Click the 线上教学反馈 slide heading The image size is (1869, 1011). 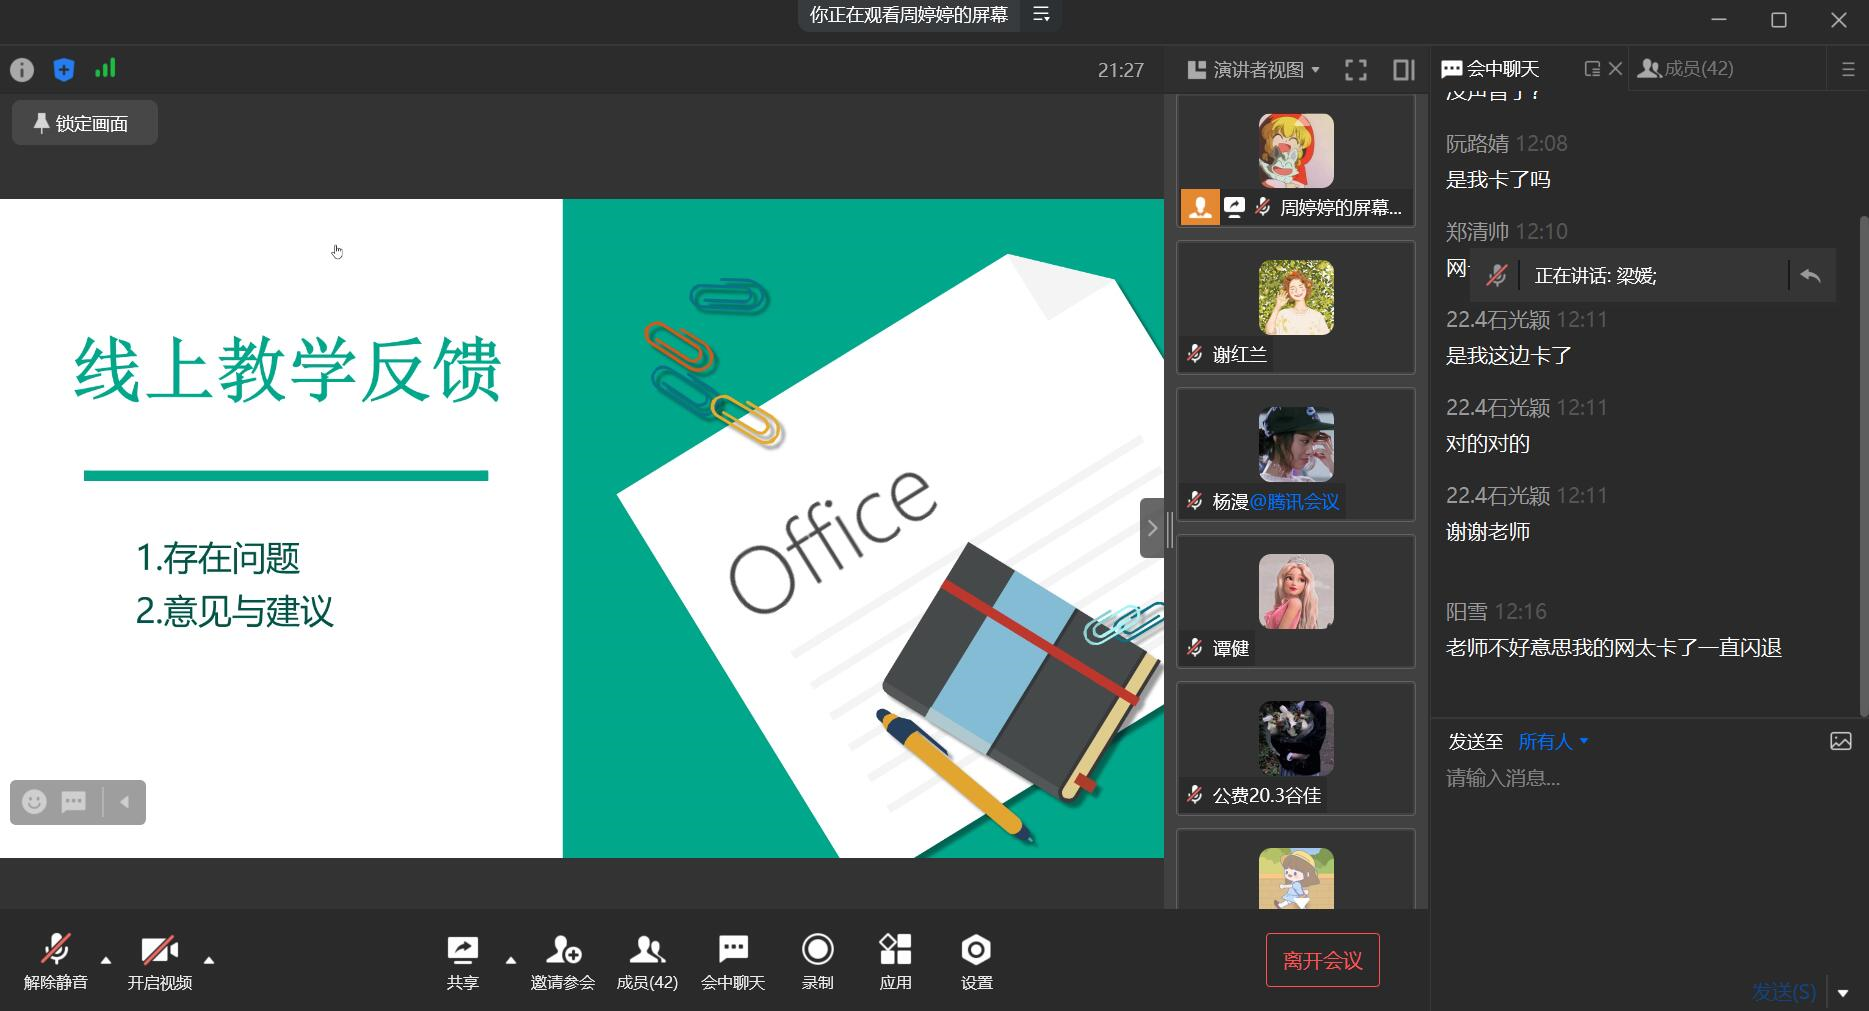287,370
